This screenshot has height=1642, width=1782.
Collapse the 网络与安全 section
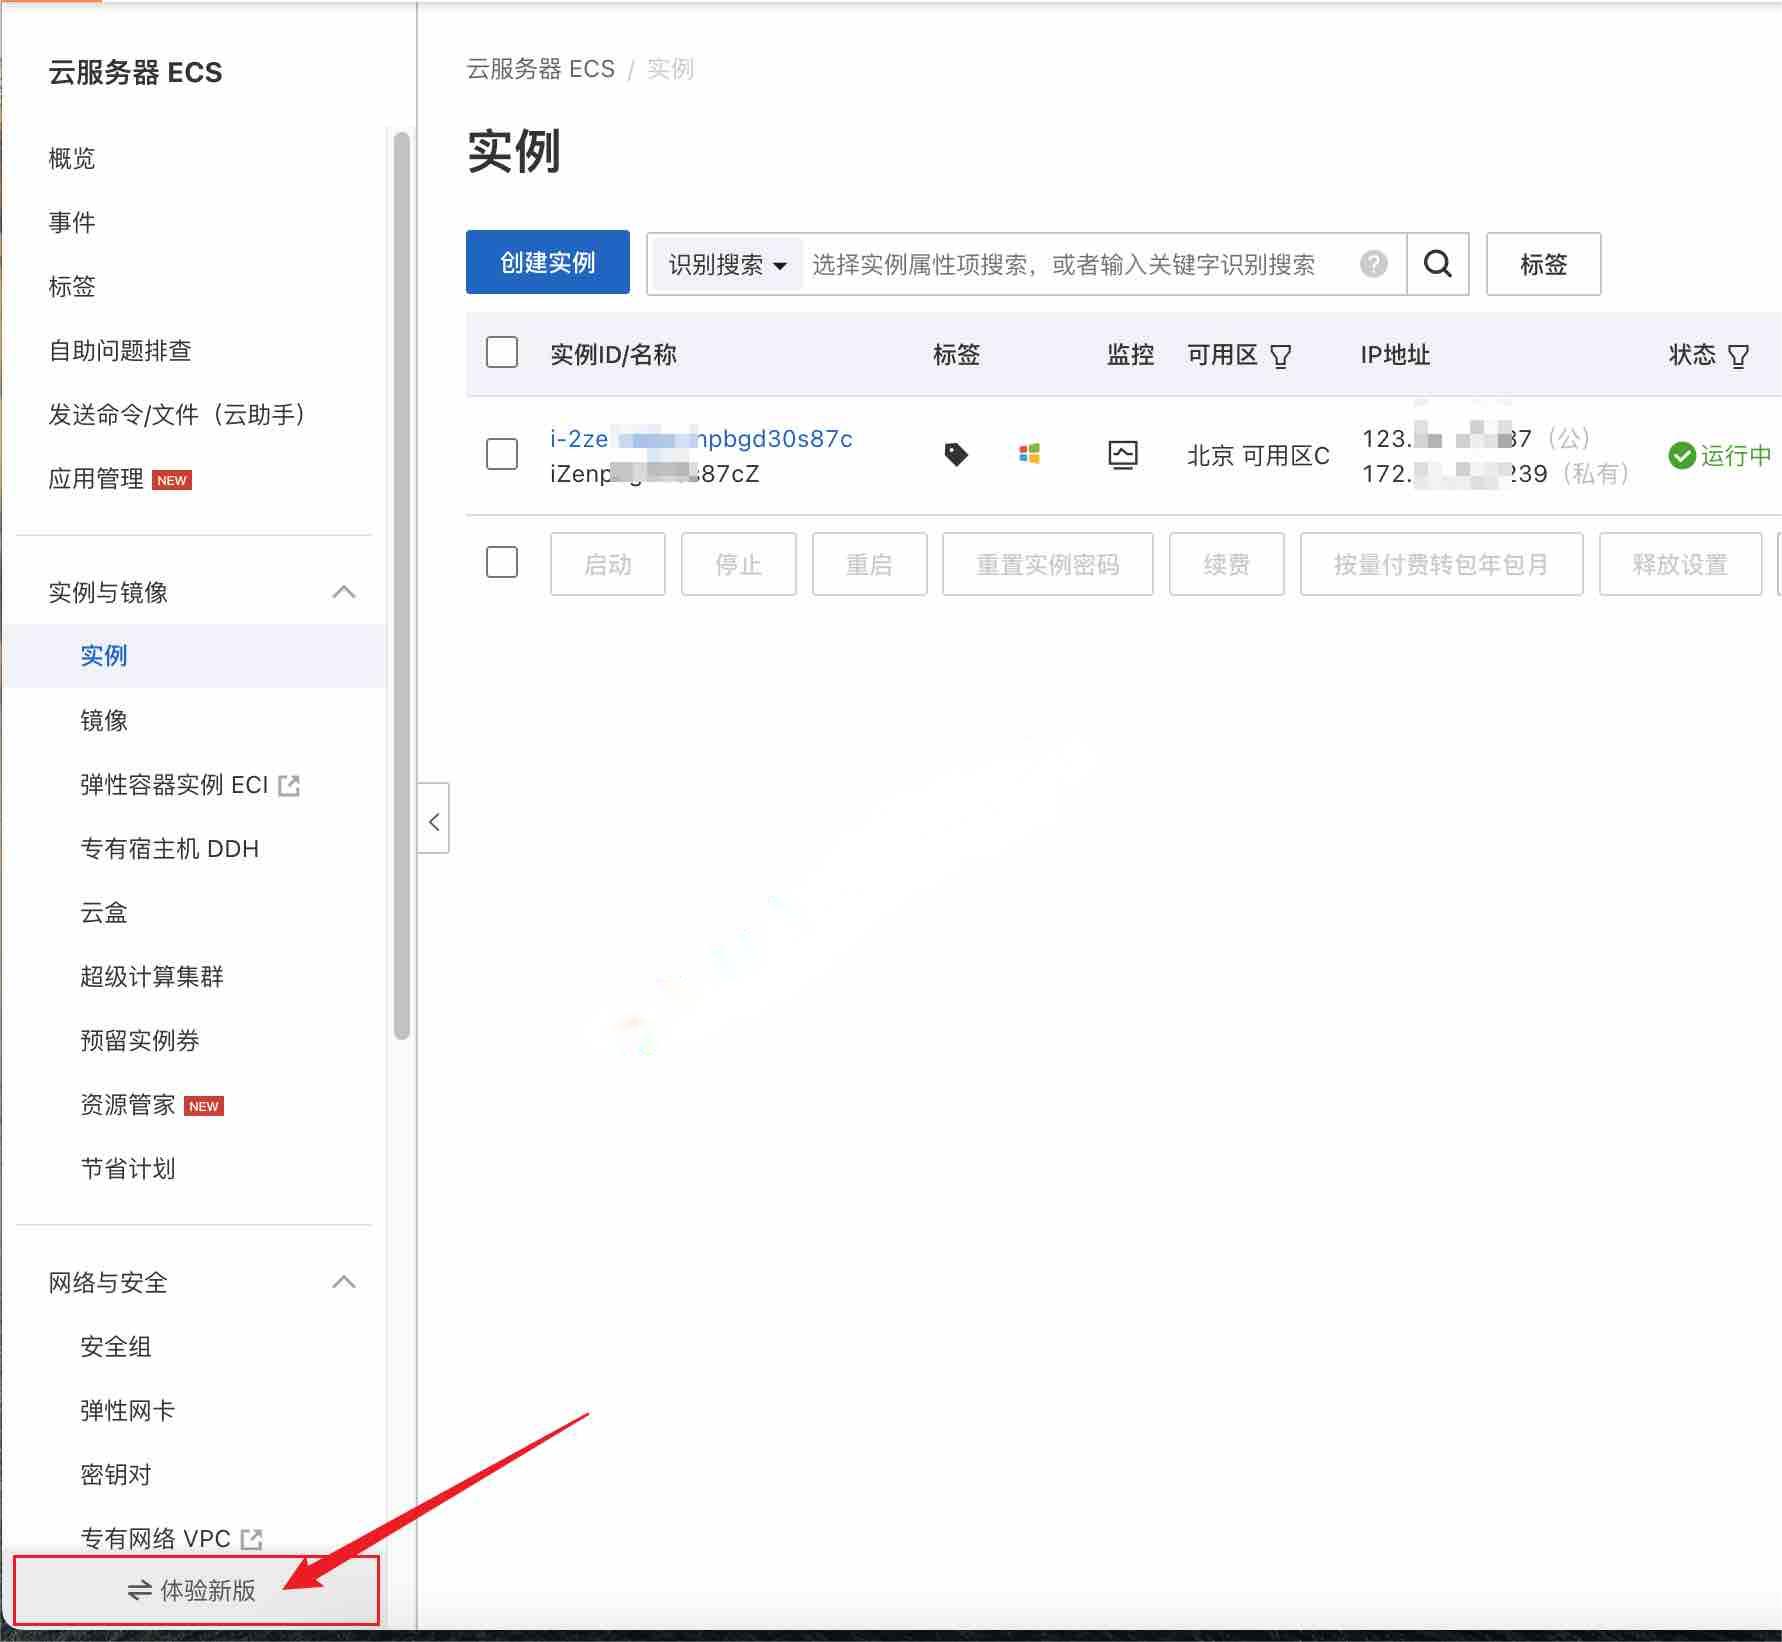pyautogui.click(x=343, y=1282)
